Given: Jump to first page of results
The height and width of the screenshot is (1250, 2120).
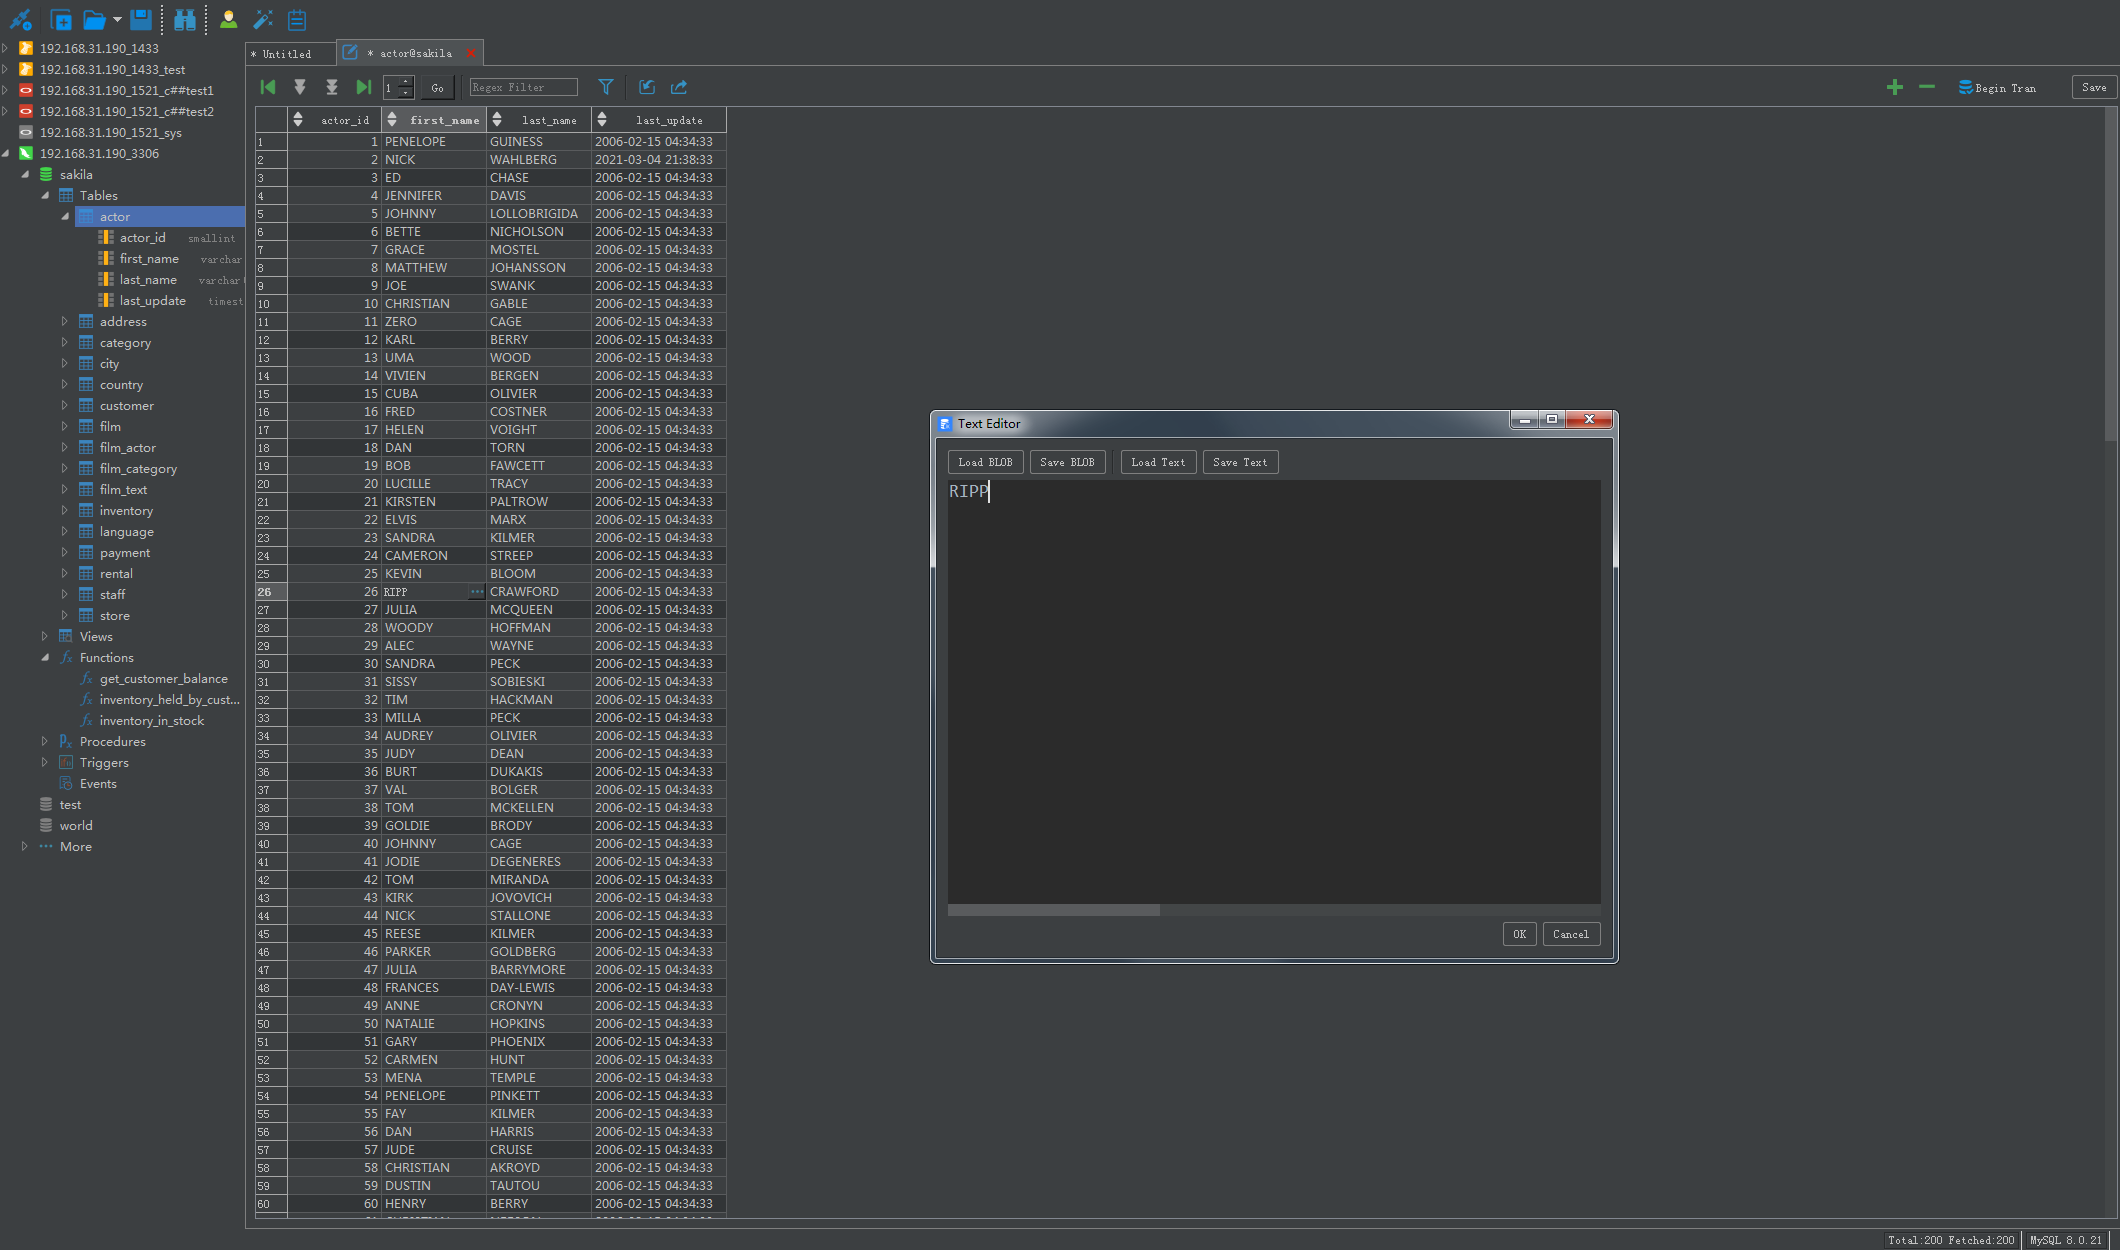Looking at the screenshot, I should [x=268, y=87].
